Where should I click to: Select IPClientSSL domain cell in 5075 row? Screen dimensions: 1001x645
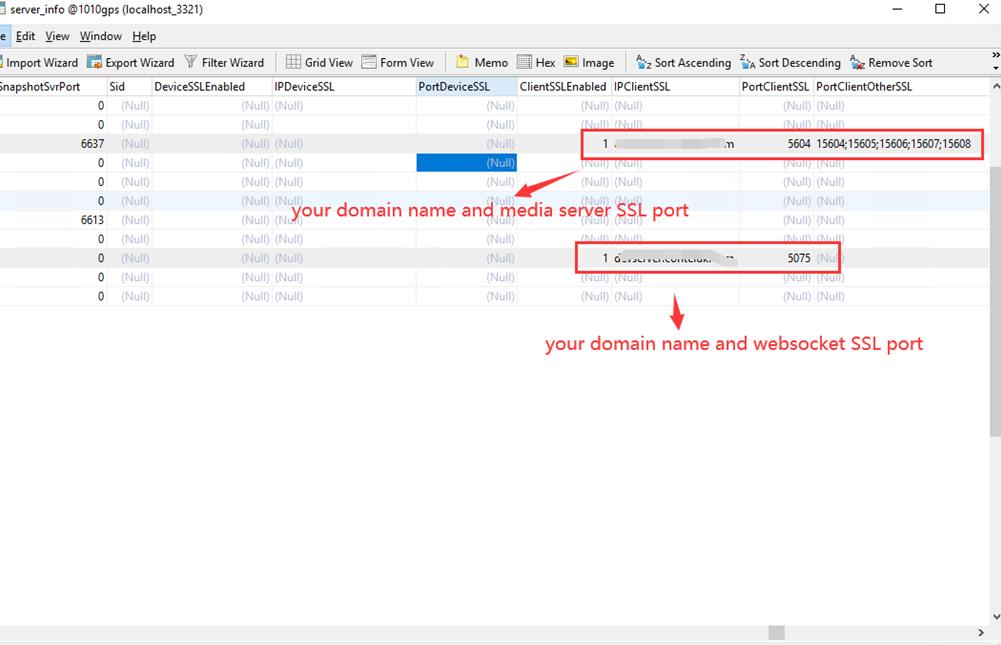point(675,258)
